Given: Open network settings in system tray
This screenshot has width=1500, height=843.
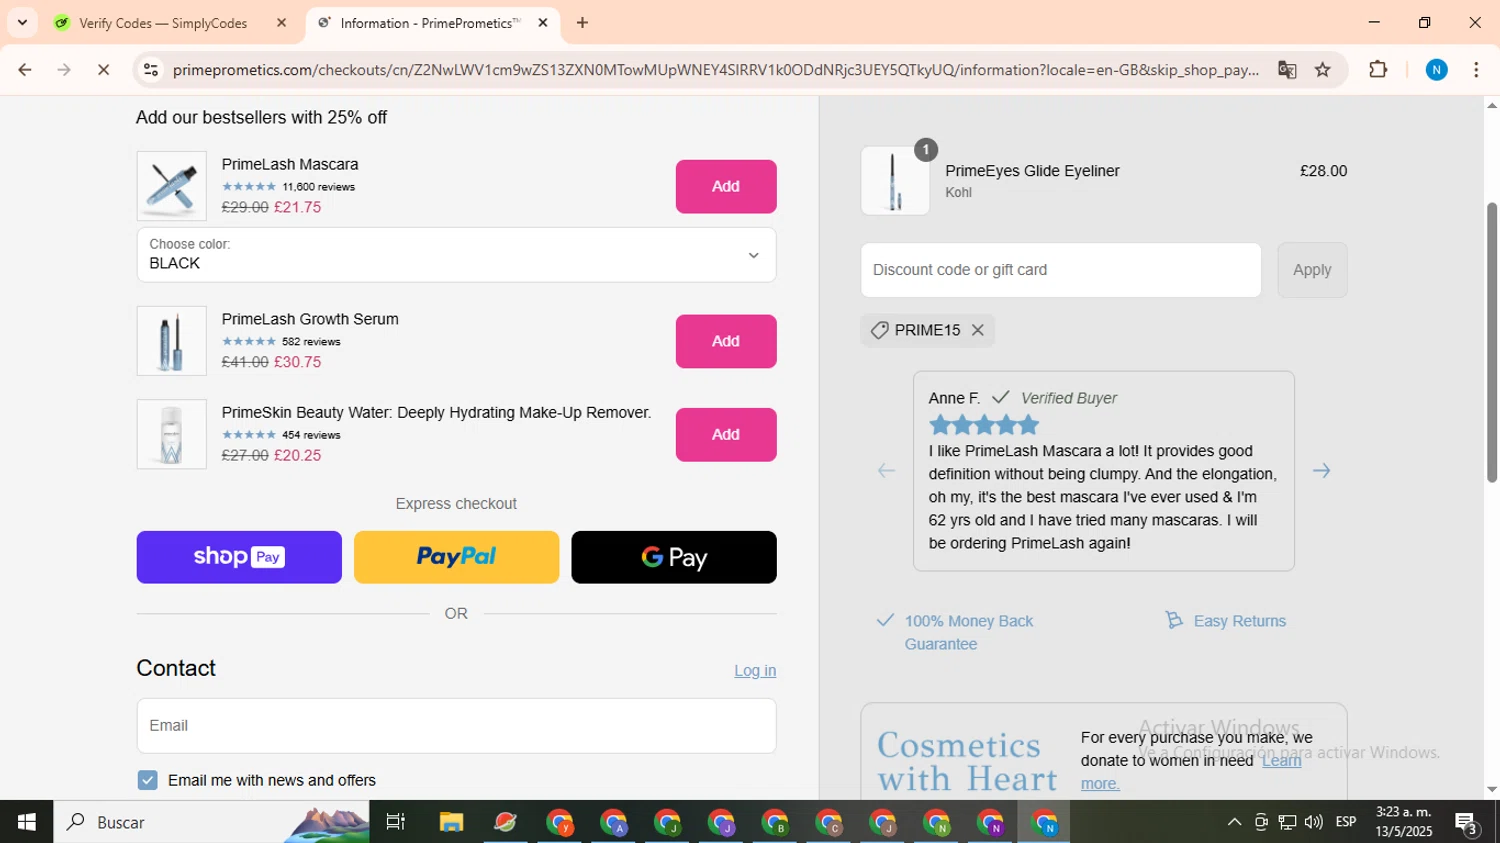Looking at the screenshot, I should [1287, 822].
